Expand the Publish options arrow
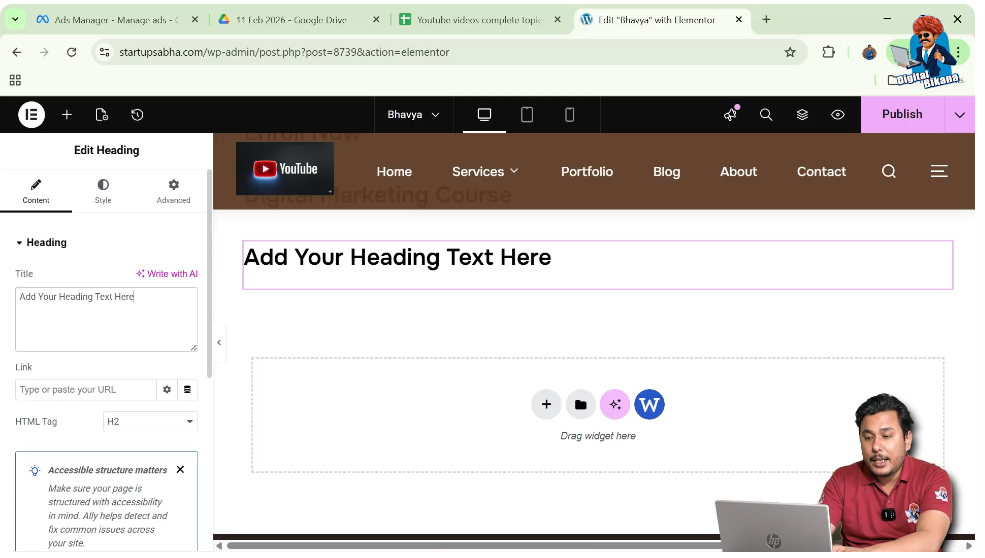Screen dimensions: 985x558 [x=959, y=115]
